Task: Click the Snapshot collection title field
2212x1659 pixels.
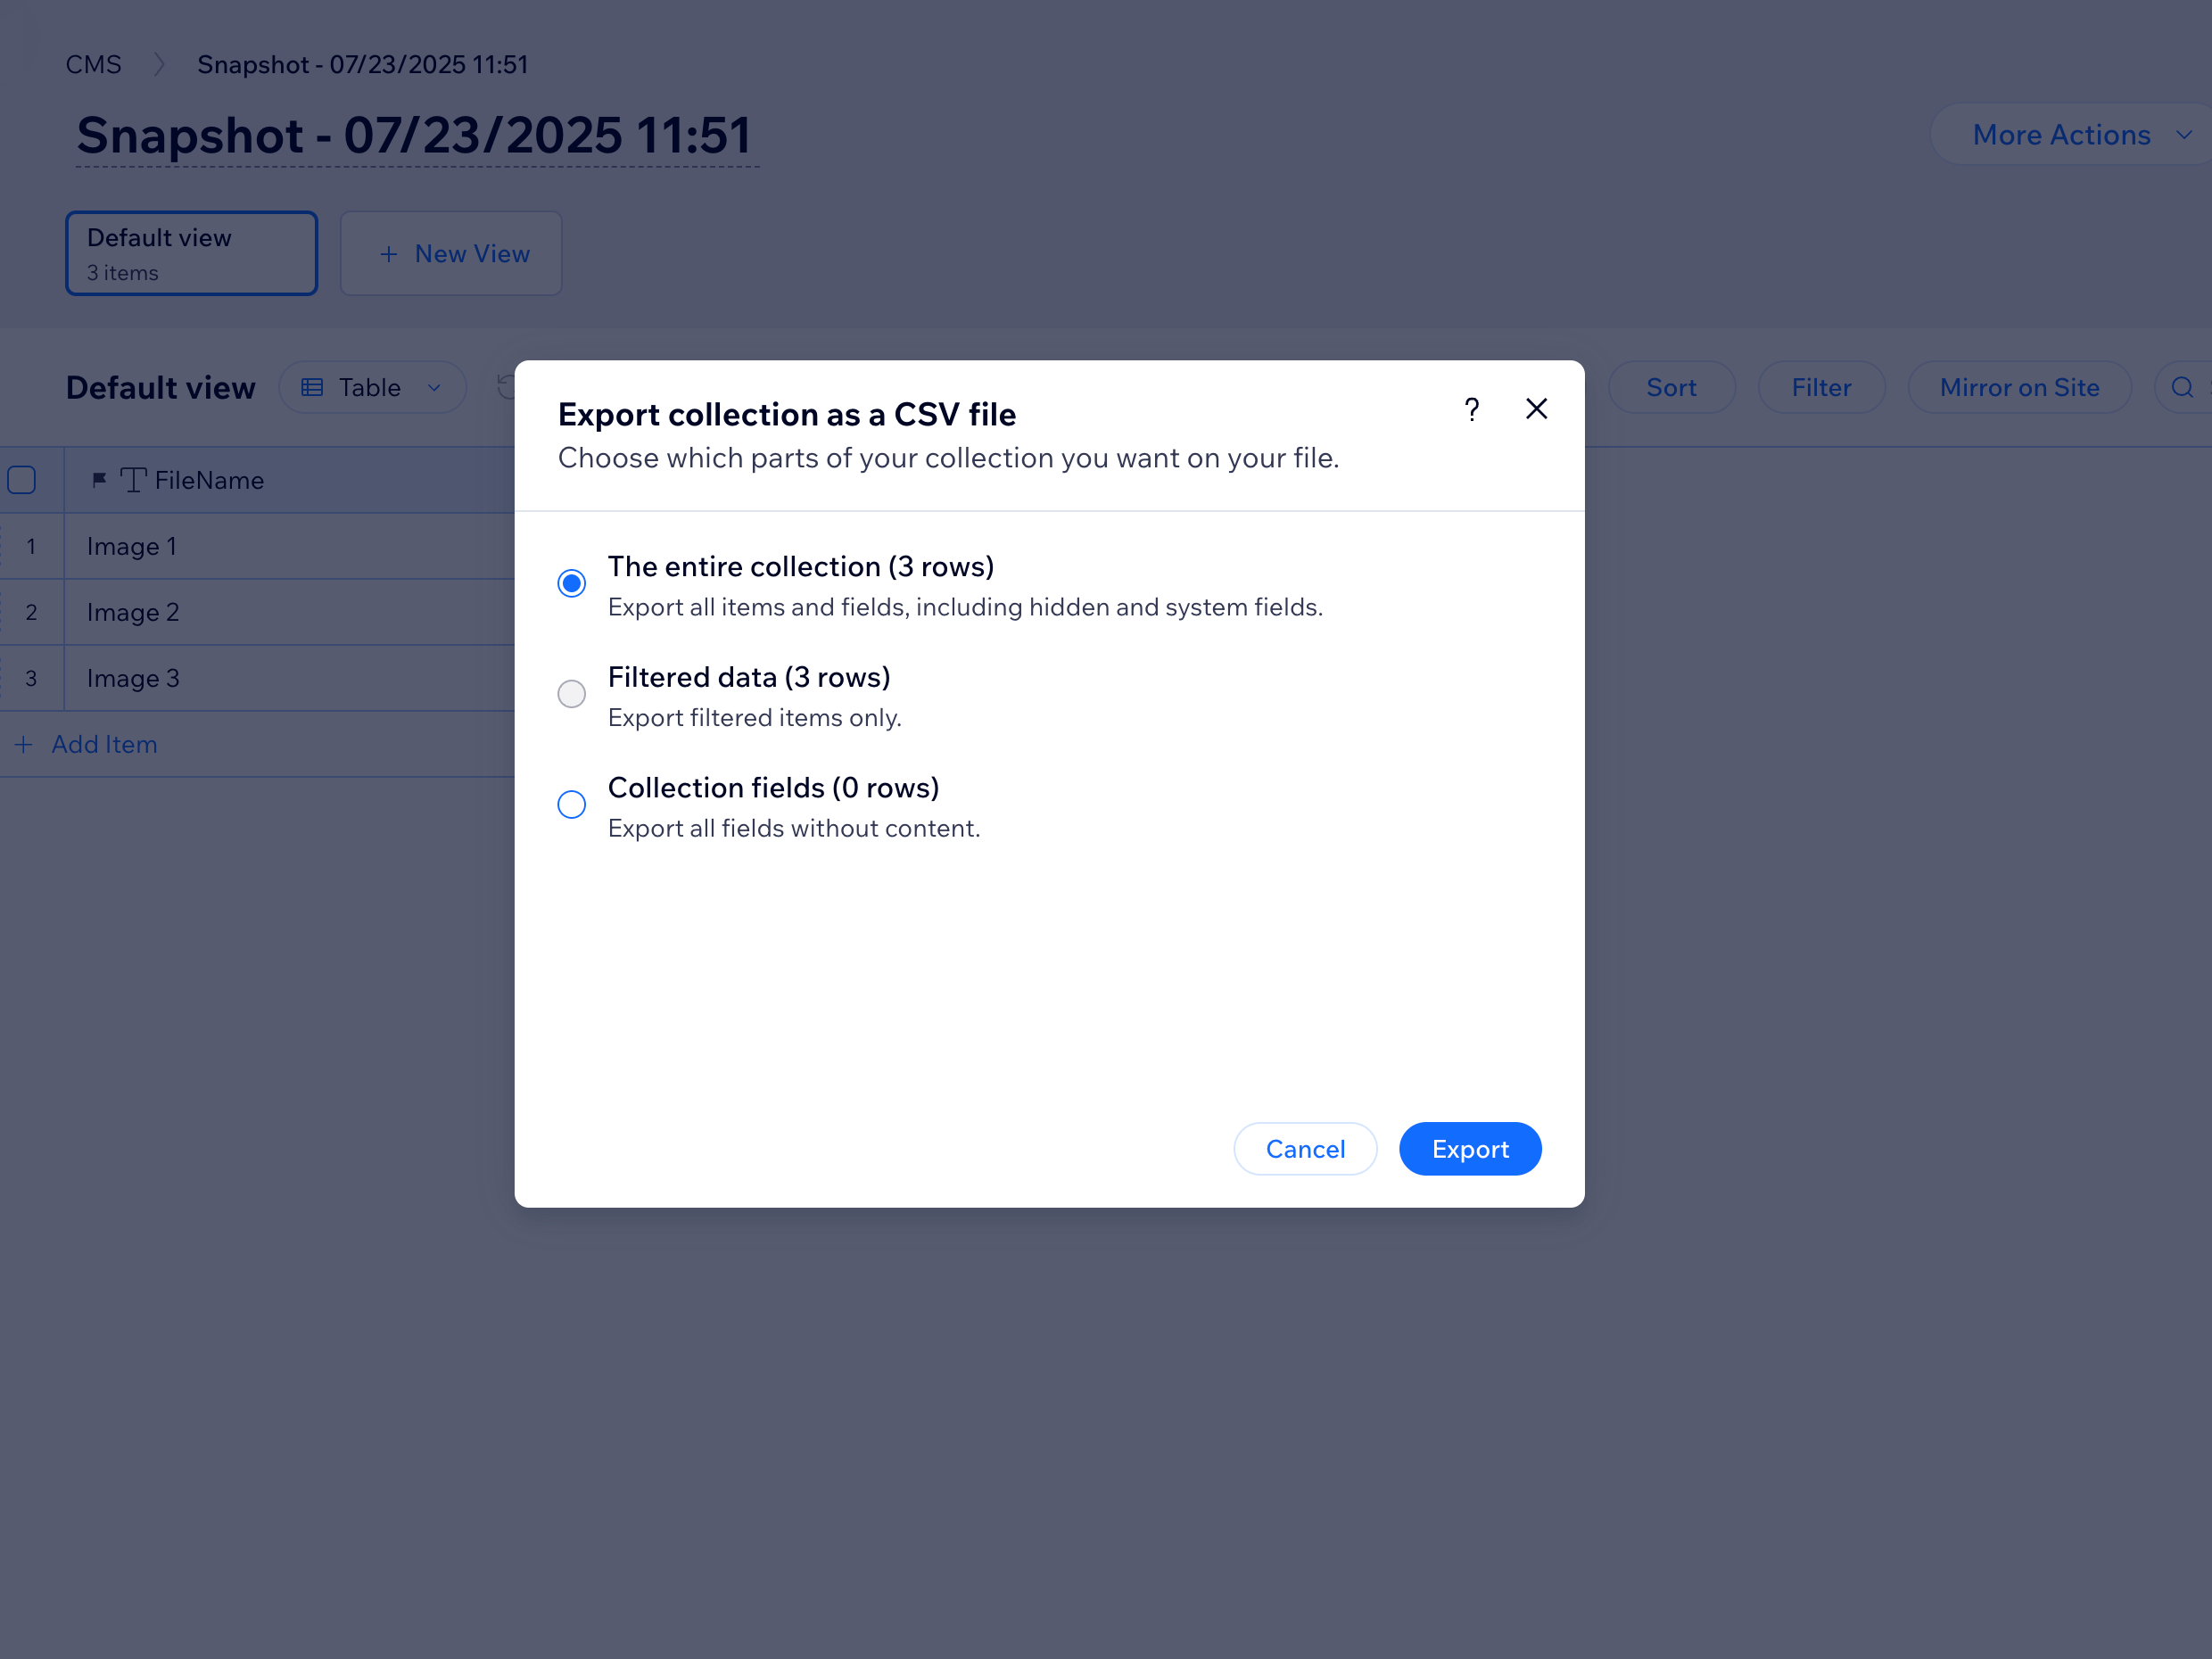Action: point(415,136)
